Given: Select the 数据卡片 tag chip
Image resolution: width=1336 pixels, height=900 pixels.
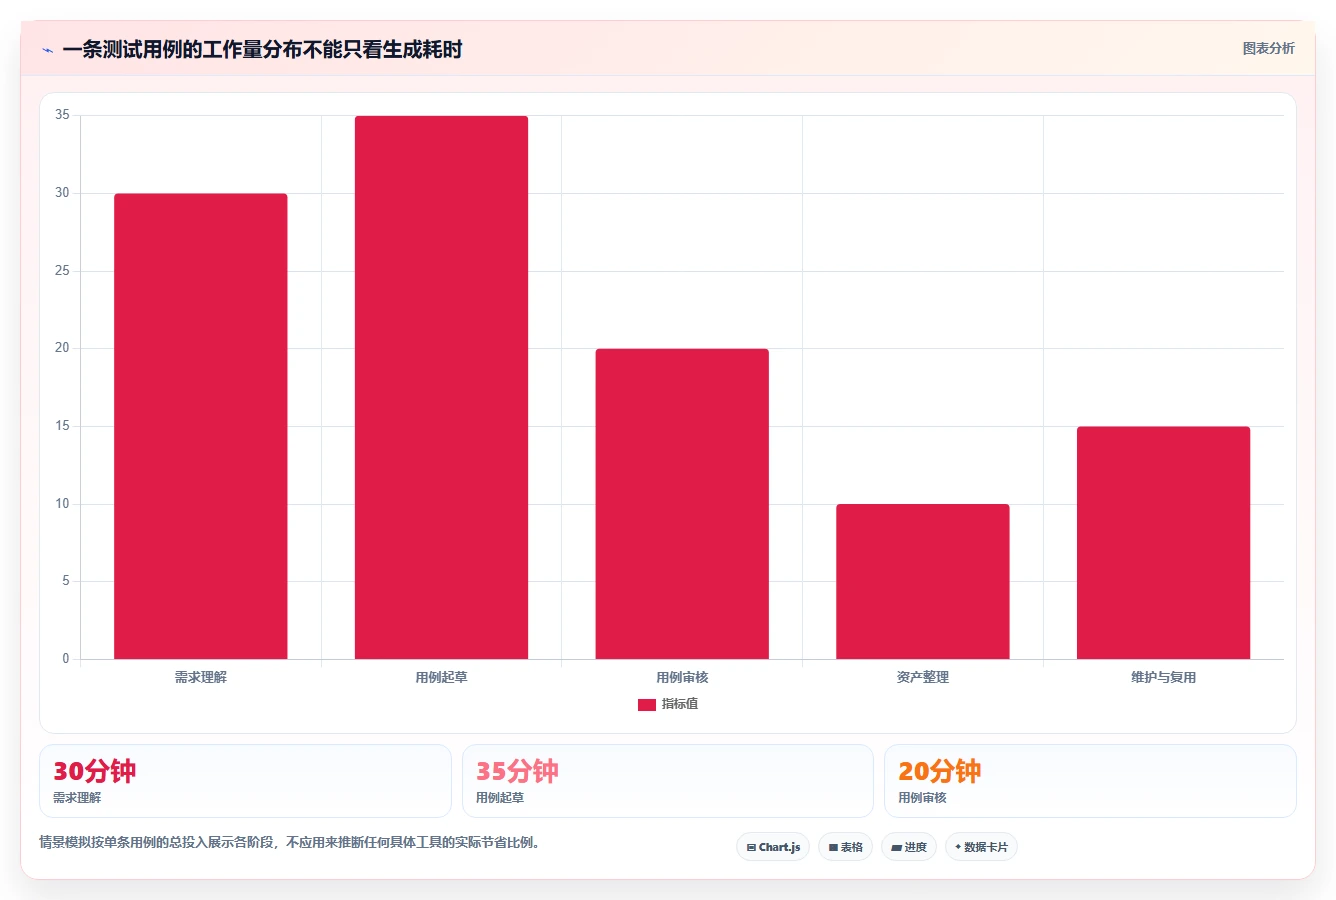Looking at the screenshot, I should (x=981, y=847).
